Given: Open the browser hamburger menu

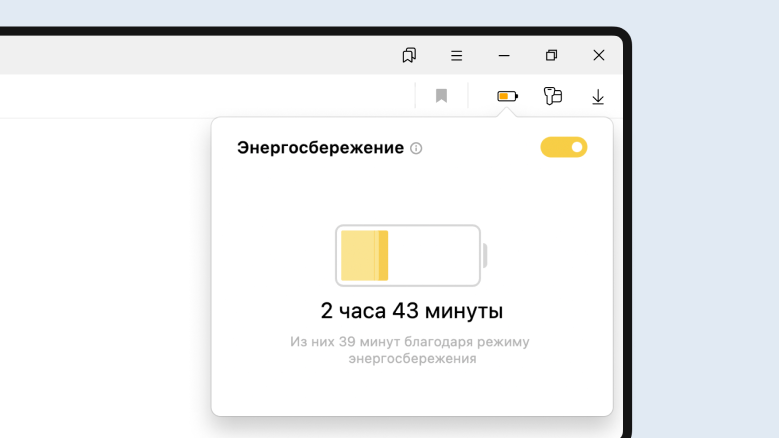Looking at the screenshot, I should coord(456,55).
